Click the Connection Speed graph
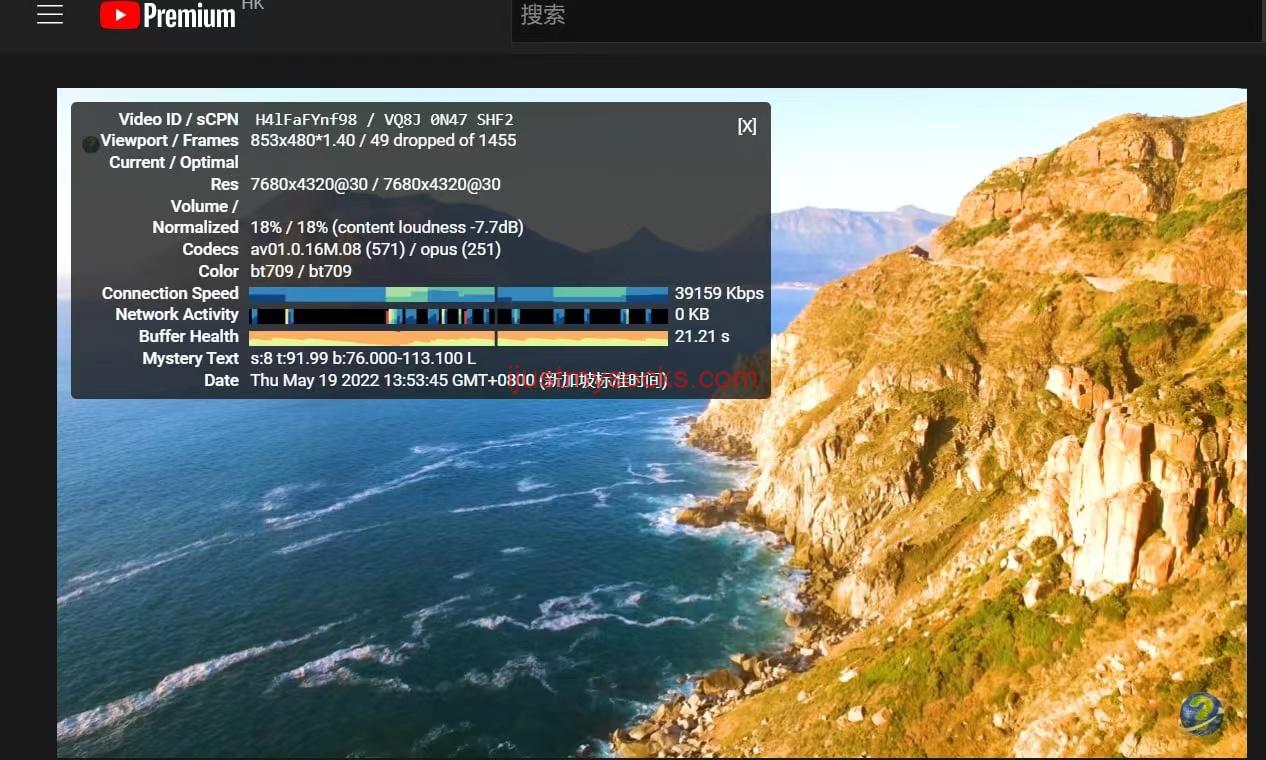1266x760 pixels. click(458, 294)
